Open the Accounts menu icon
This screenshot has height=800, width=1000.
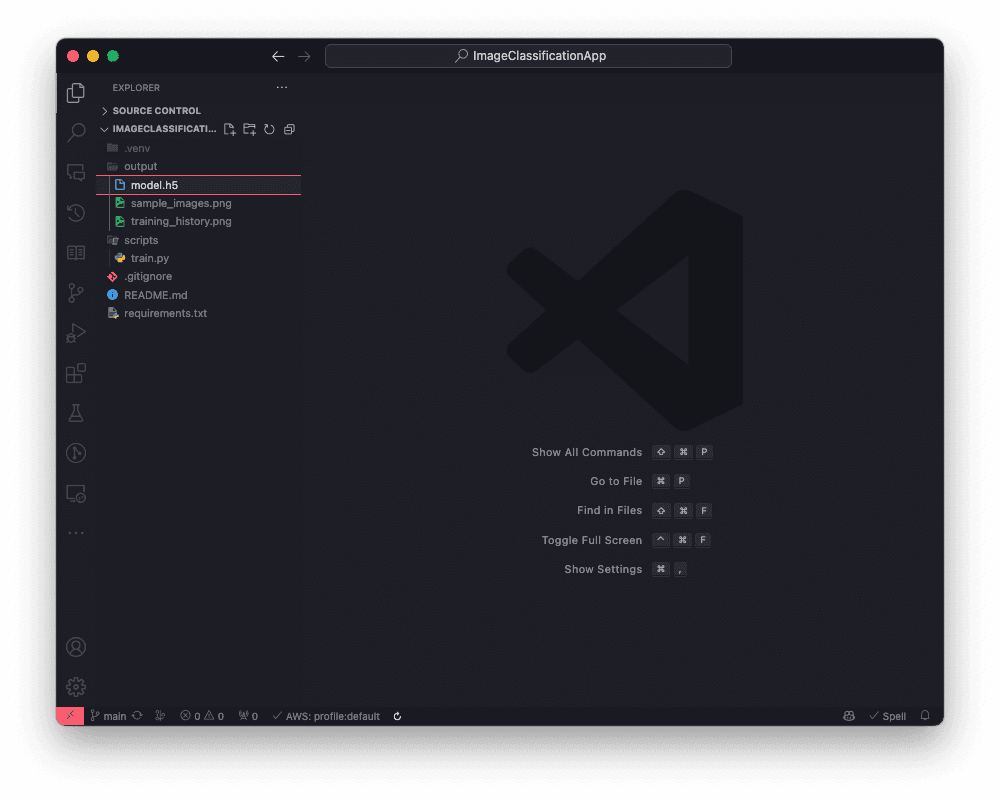coord(76,647)
